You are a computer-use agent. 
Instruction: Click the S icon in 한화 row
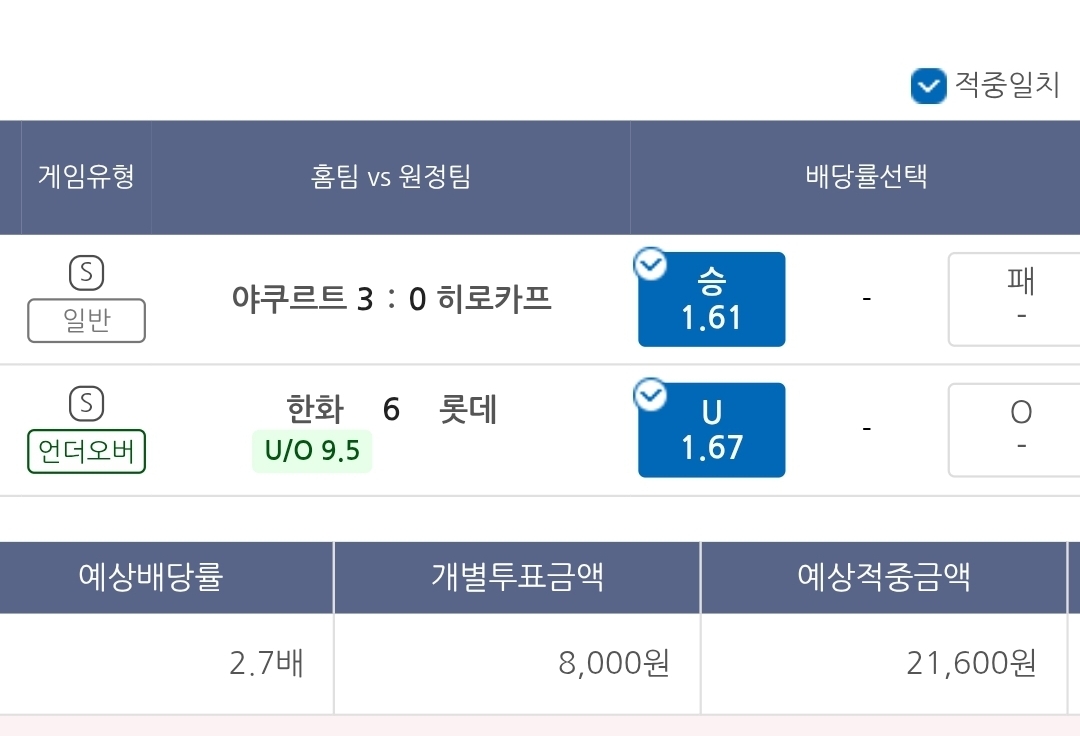[86, 403]
